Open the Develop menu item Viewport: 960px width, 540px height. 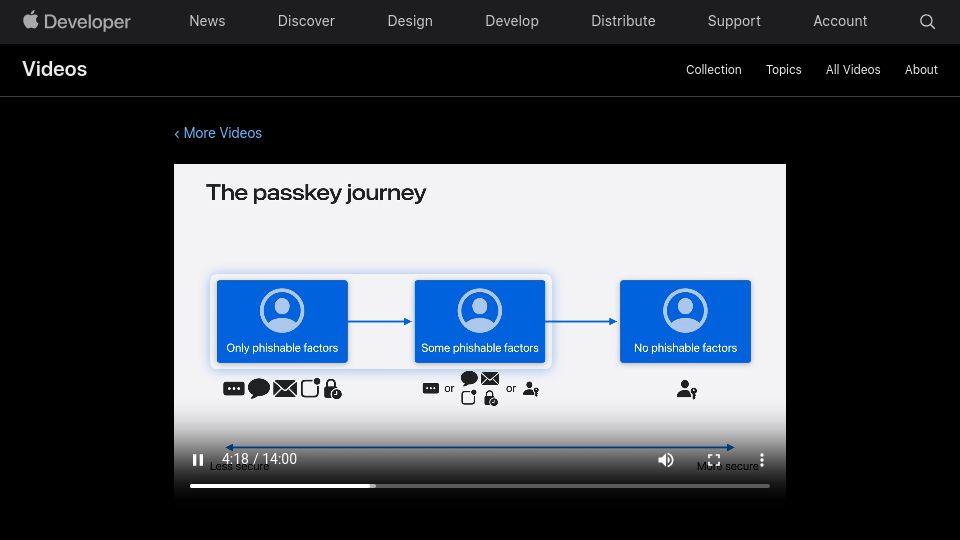[512, 21]
